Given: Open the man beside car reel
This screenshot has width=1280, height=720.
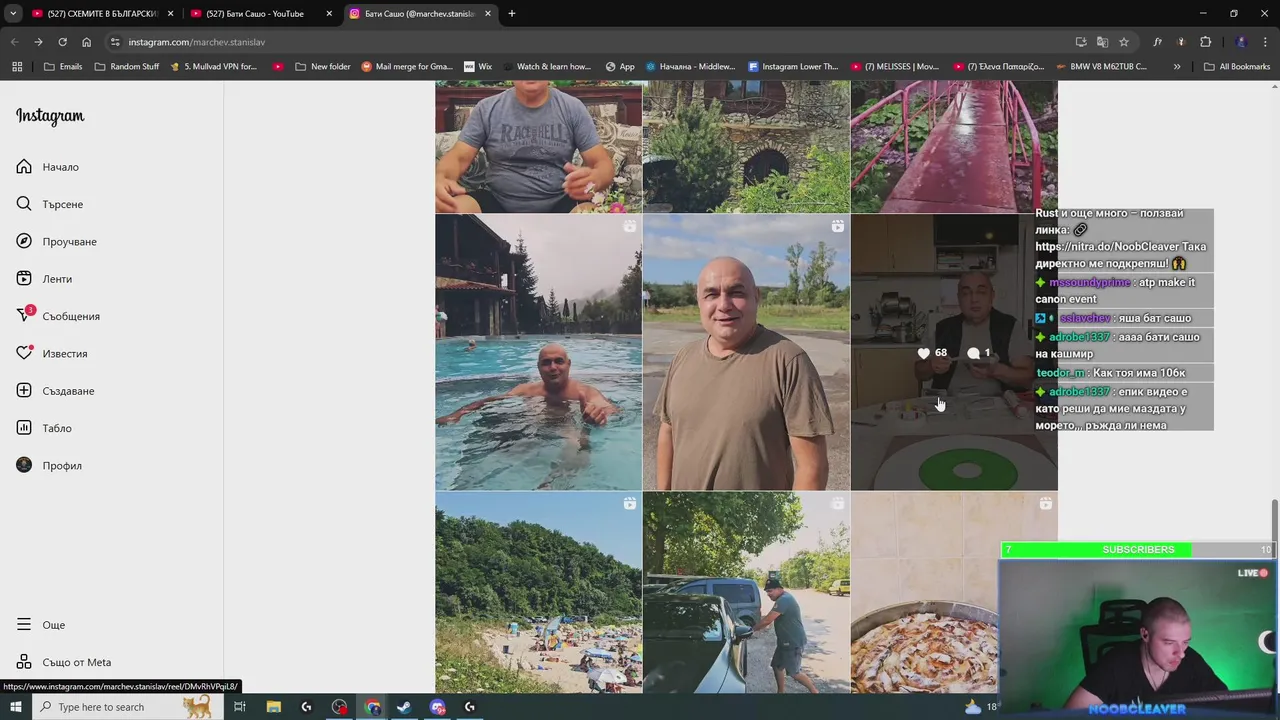Looking at the screenshot, I should click(746, 593).
